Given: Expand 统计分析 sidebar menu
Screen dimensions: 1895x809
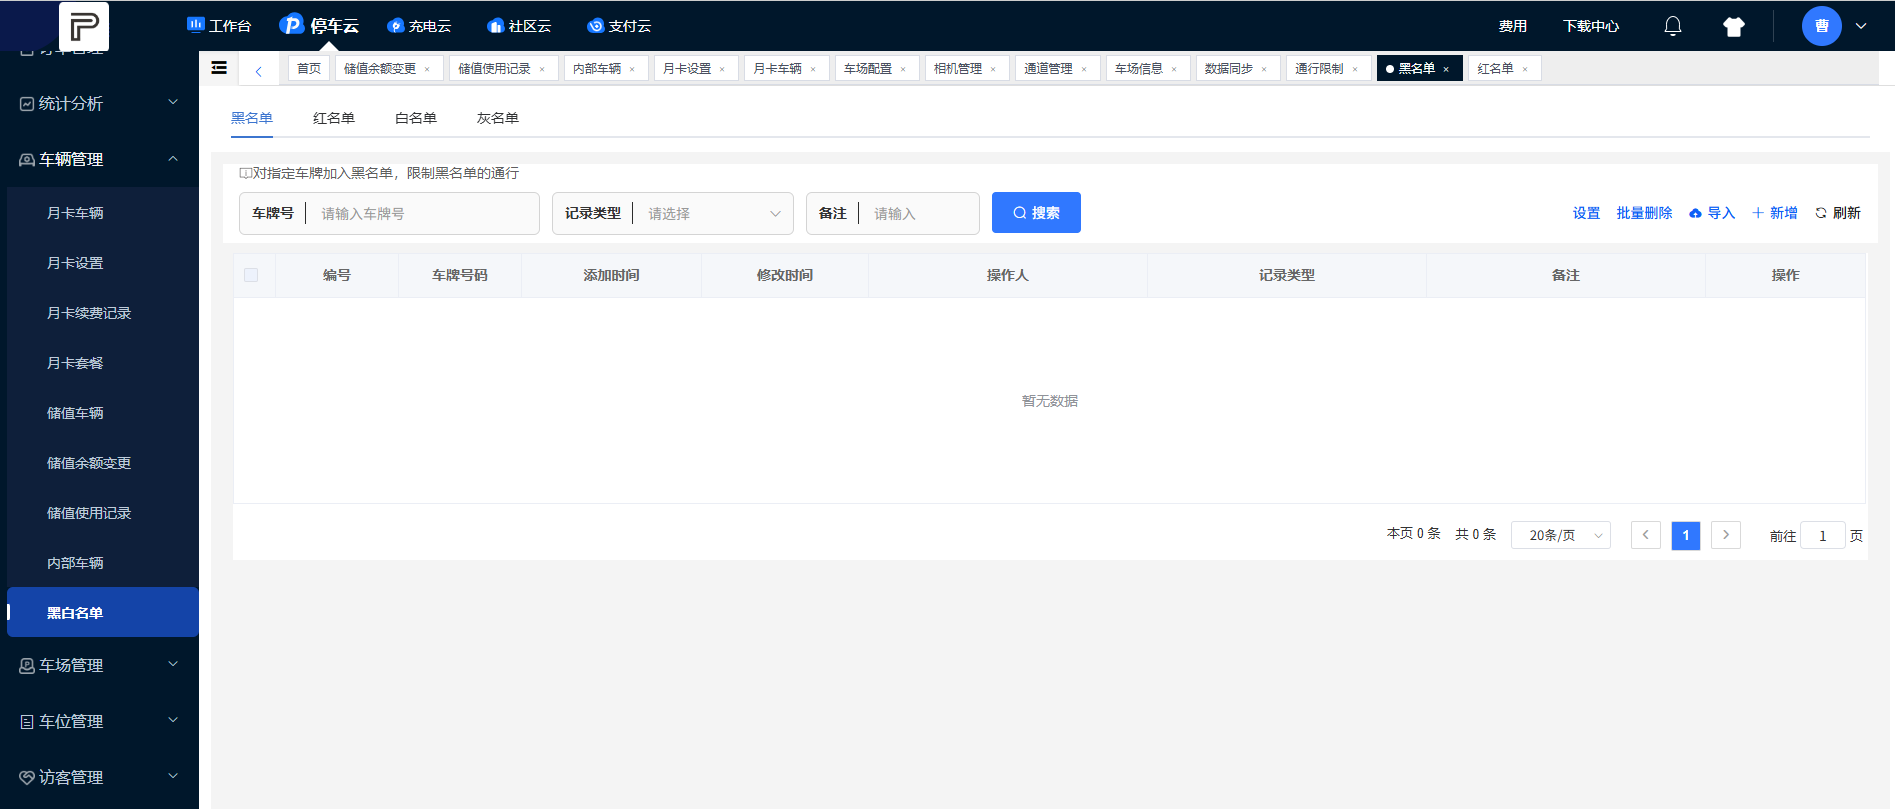Looking at the screenshot, I should tap(100, 103).
